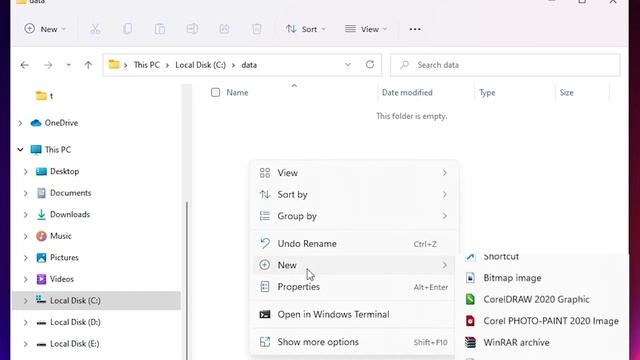This screenshot has width=640, height=360.
Task: Go forward with the right arrow
Action: [x=48, y=65]
